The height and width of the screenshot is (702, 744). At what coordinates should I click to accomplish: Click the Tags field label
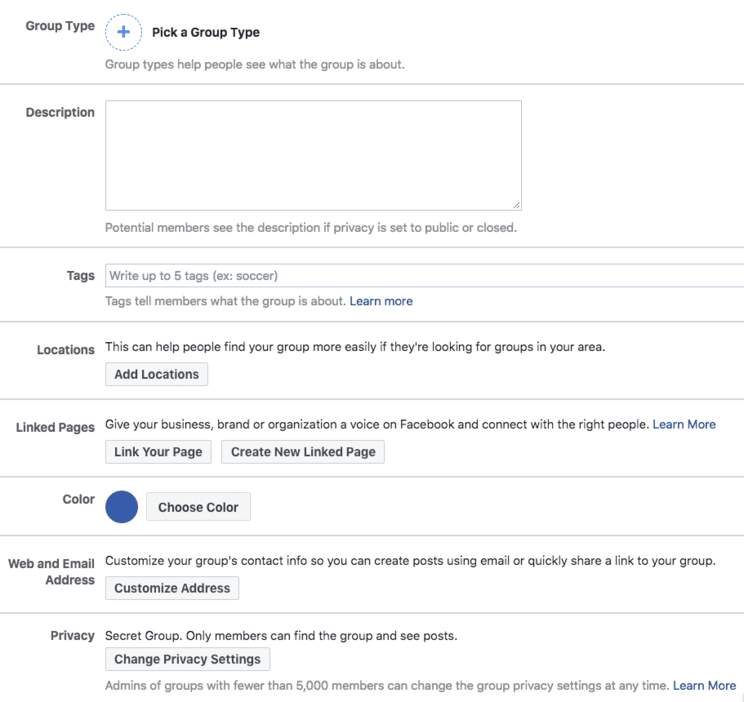[x=81, y=276]
